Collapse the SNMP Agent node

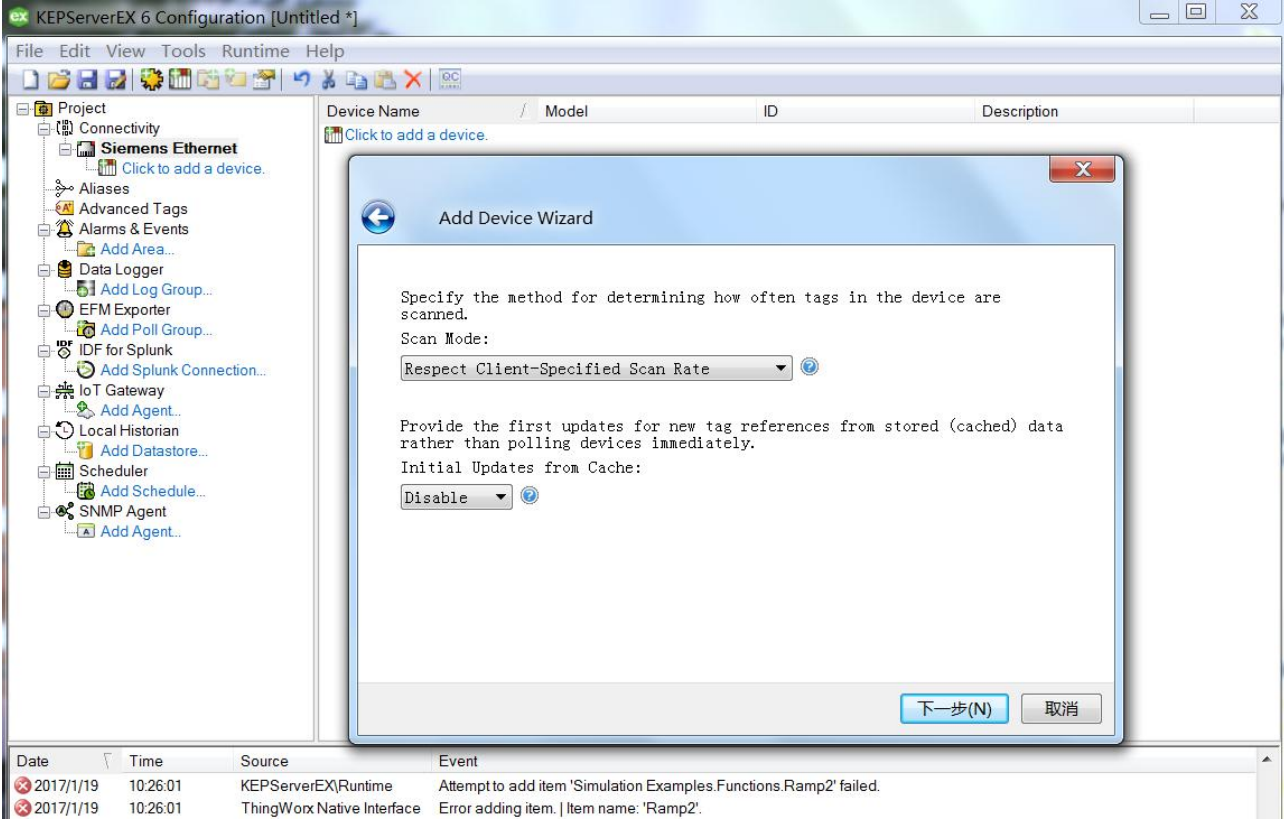click(43, 511)
